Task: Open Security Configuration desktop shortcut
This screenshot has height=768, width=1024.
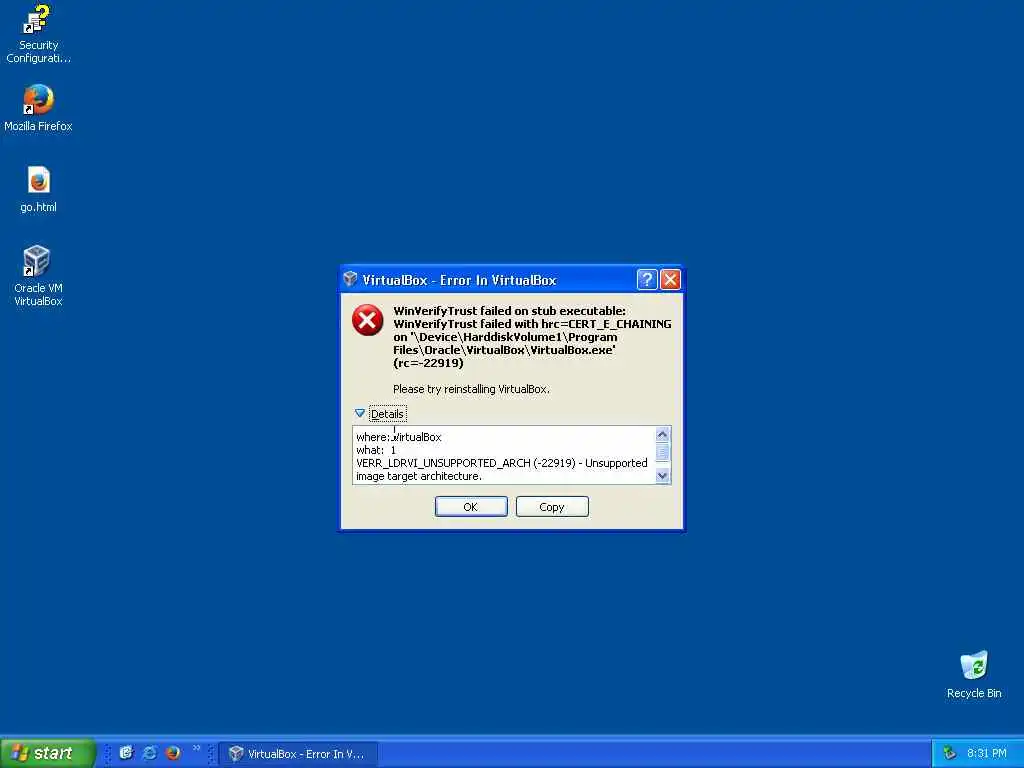Action: (38, 33)
